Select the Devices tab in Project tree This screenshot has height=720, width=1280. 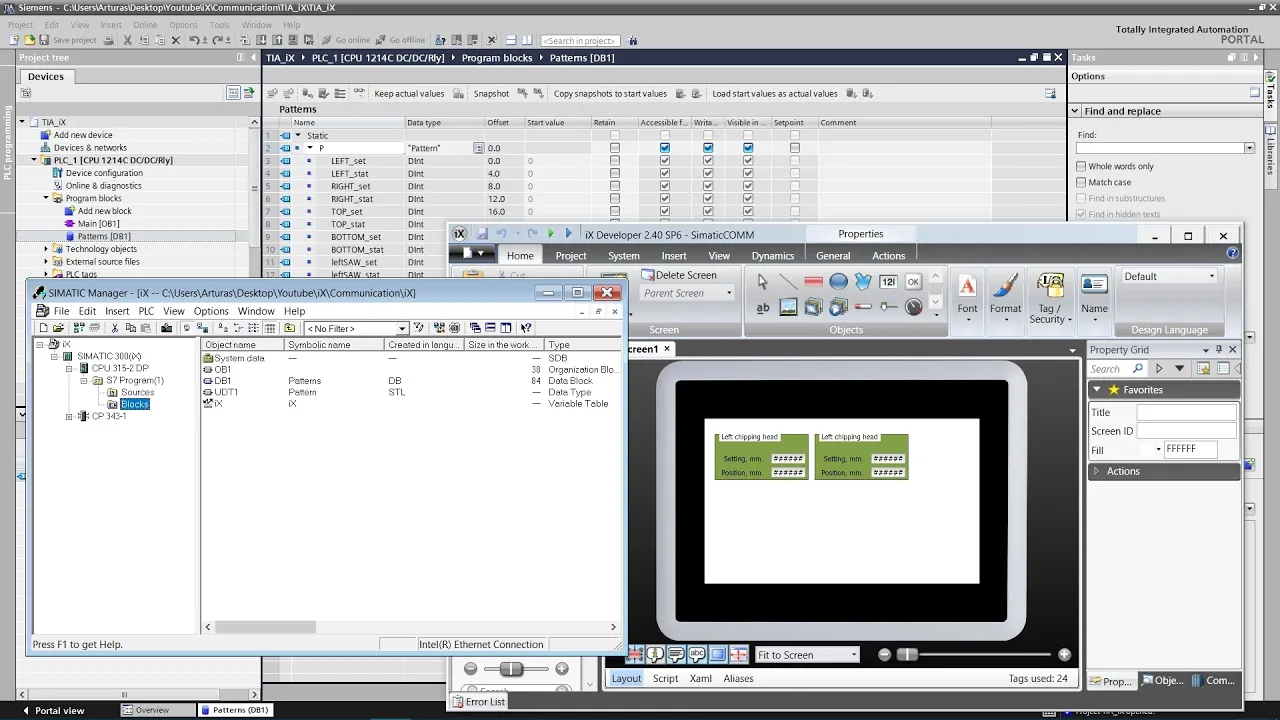(x=46, y=76)
